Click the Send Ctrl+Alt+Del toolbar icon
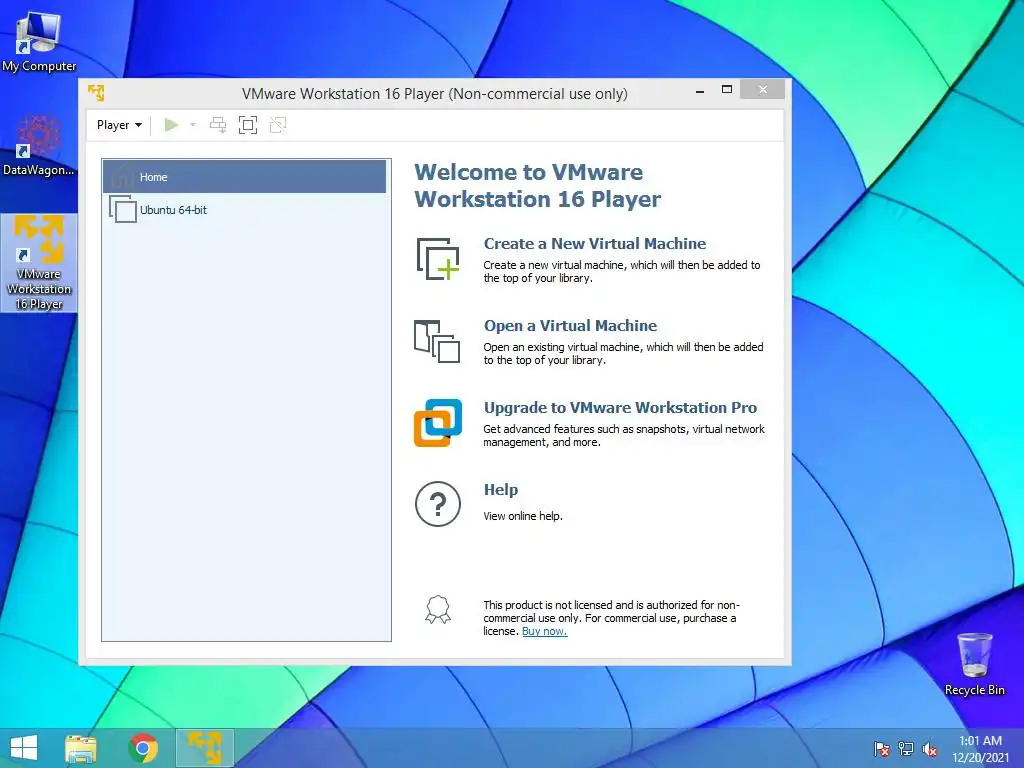 point(218,125)
